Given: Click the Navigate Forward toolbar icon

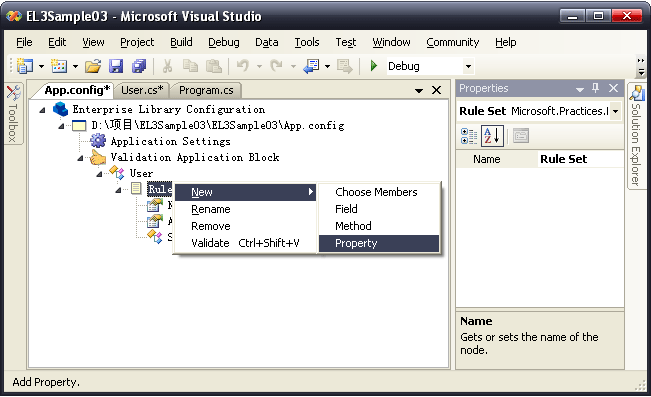Looking at the screenshot, I should (x=345, y=66).
